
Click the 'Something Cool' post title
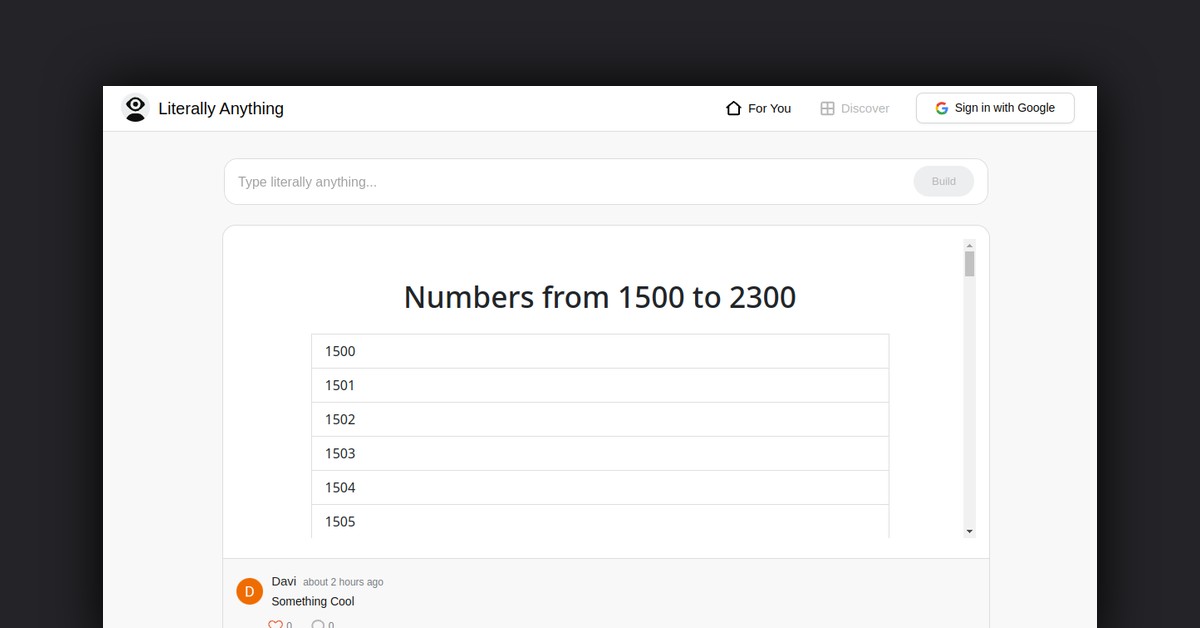point(313,601)
